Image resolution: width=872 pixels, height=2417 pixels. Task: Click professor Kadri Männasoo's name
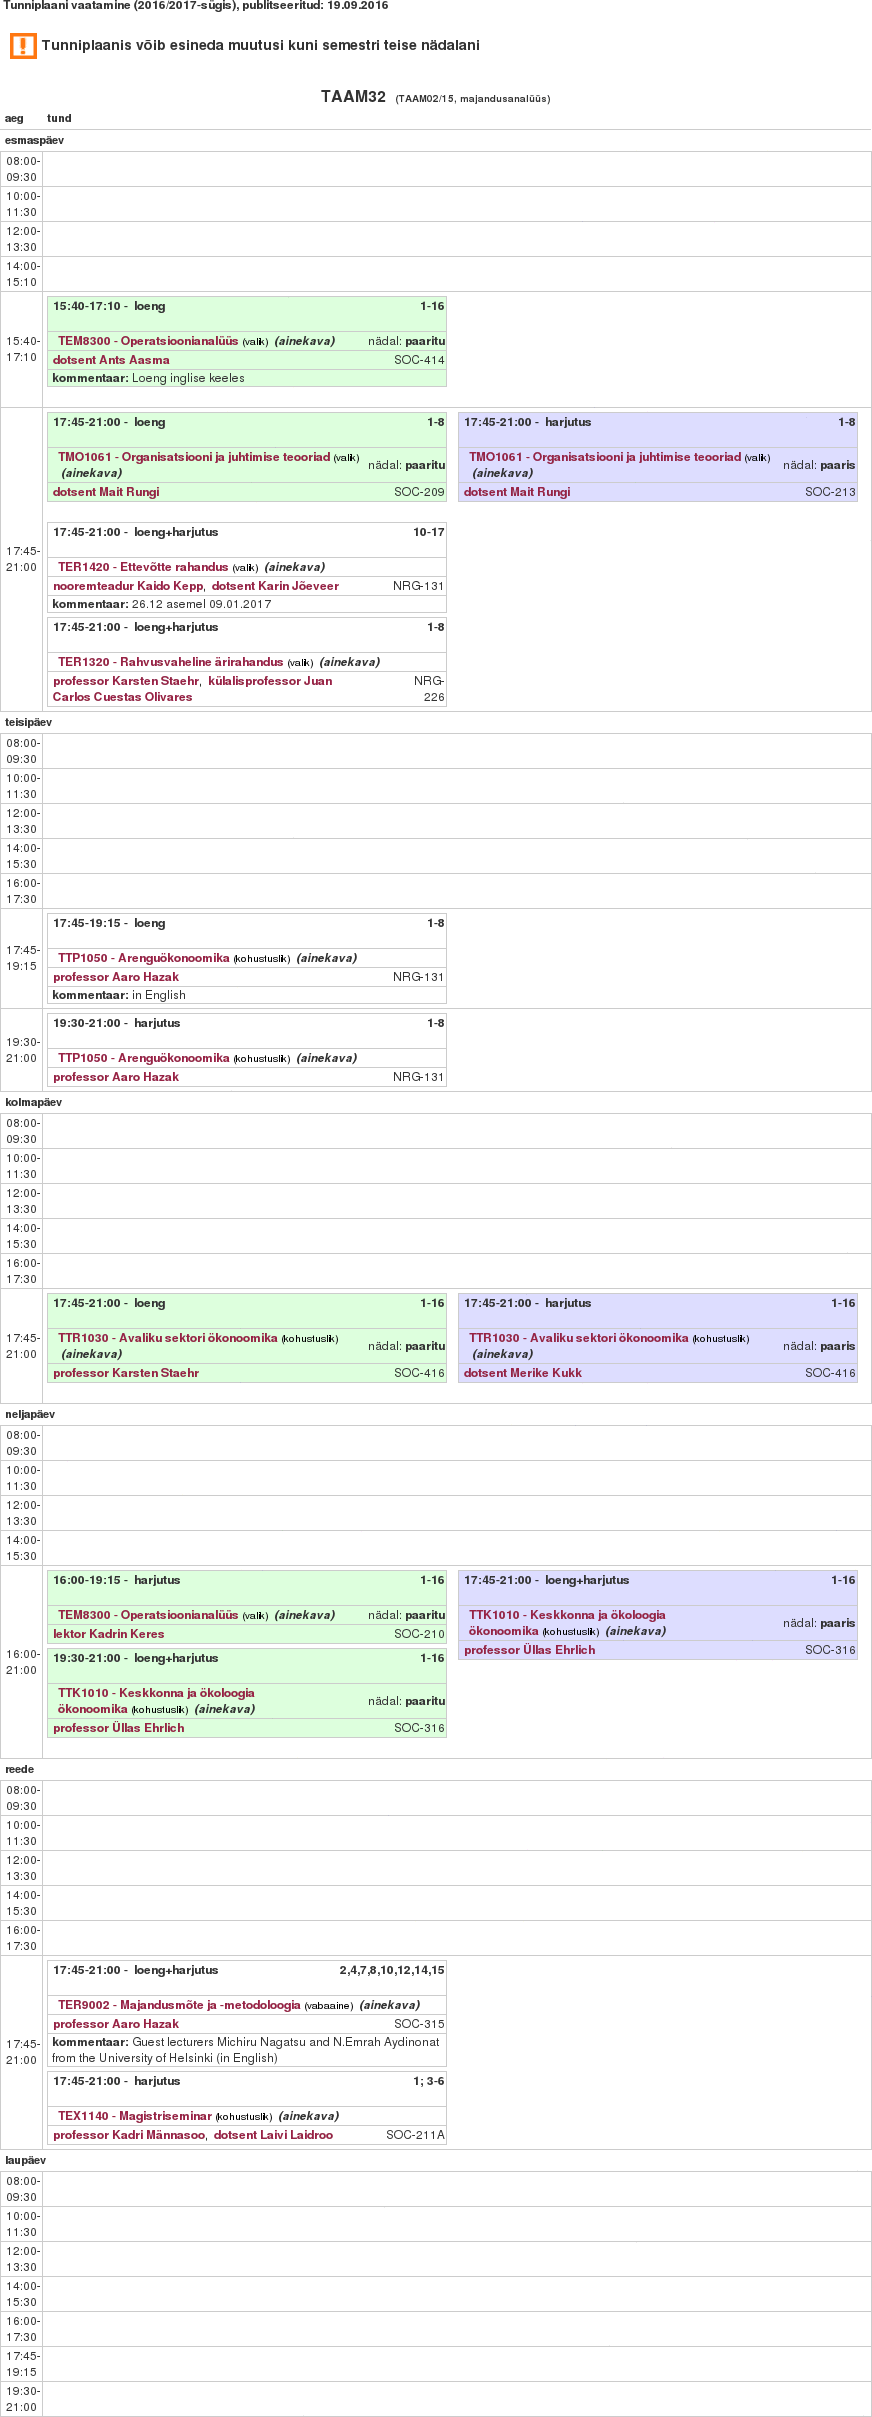coord(128,2135)
